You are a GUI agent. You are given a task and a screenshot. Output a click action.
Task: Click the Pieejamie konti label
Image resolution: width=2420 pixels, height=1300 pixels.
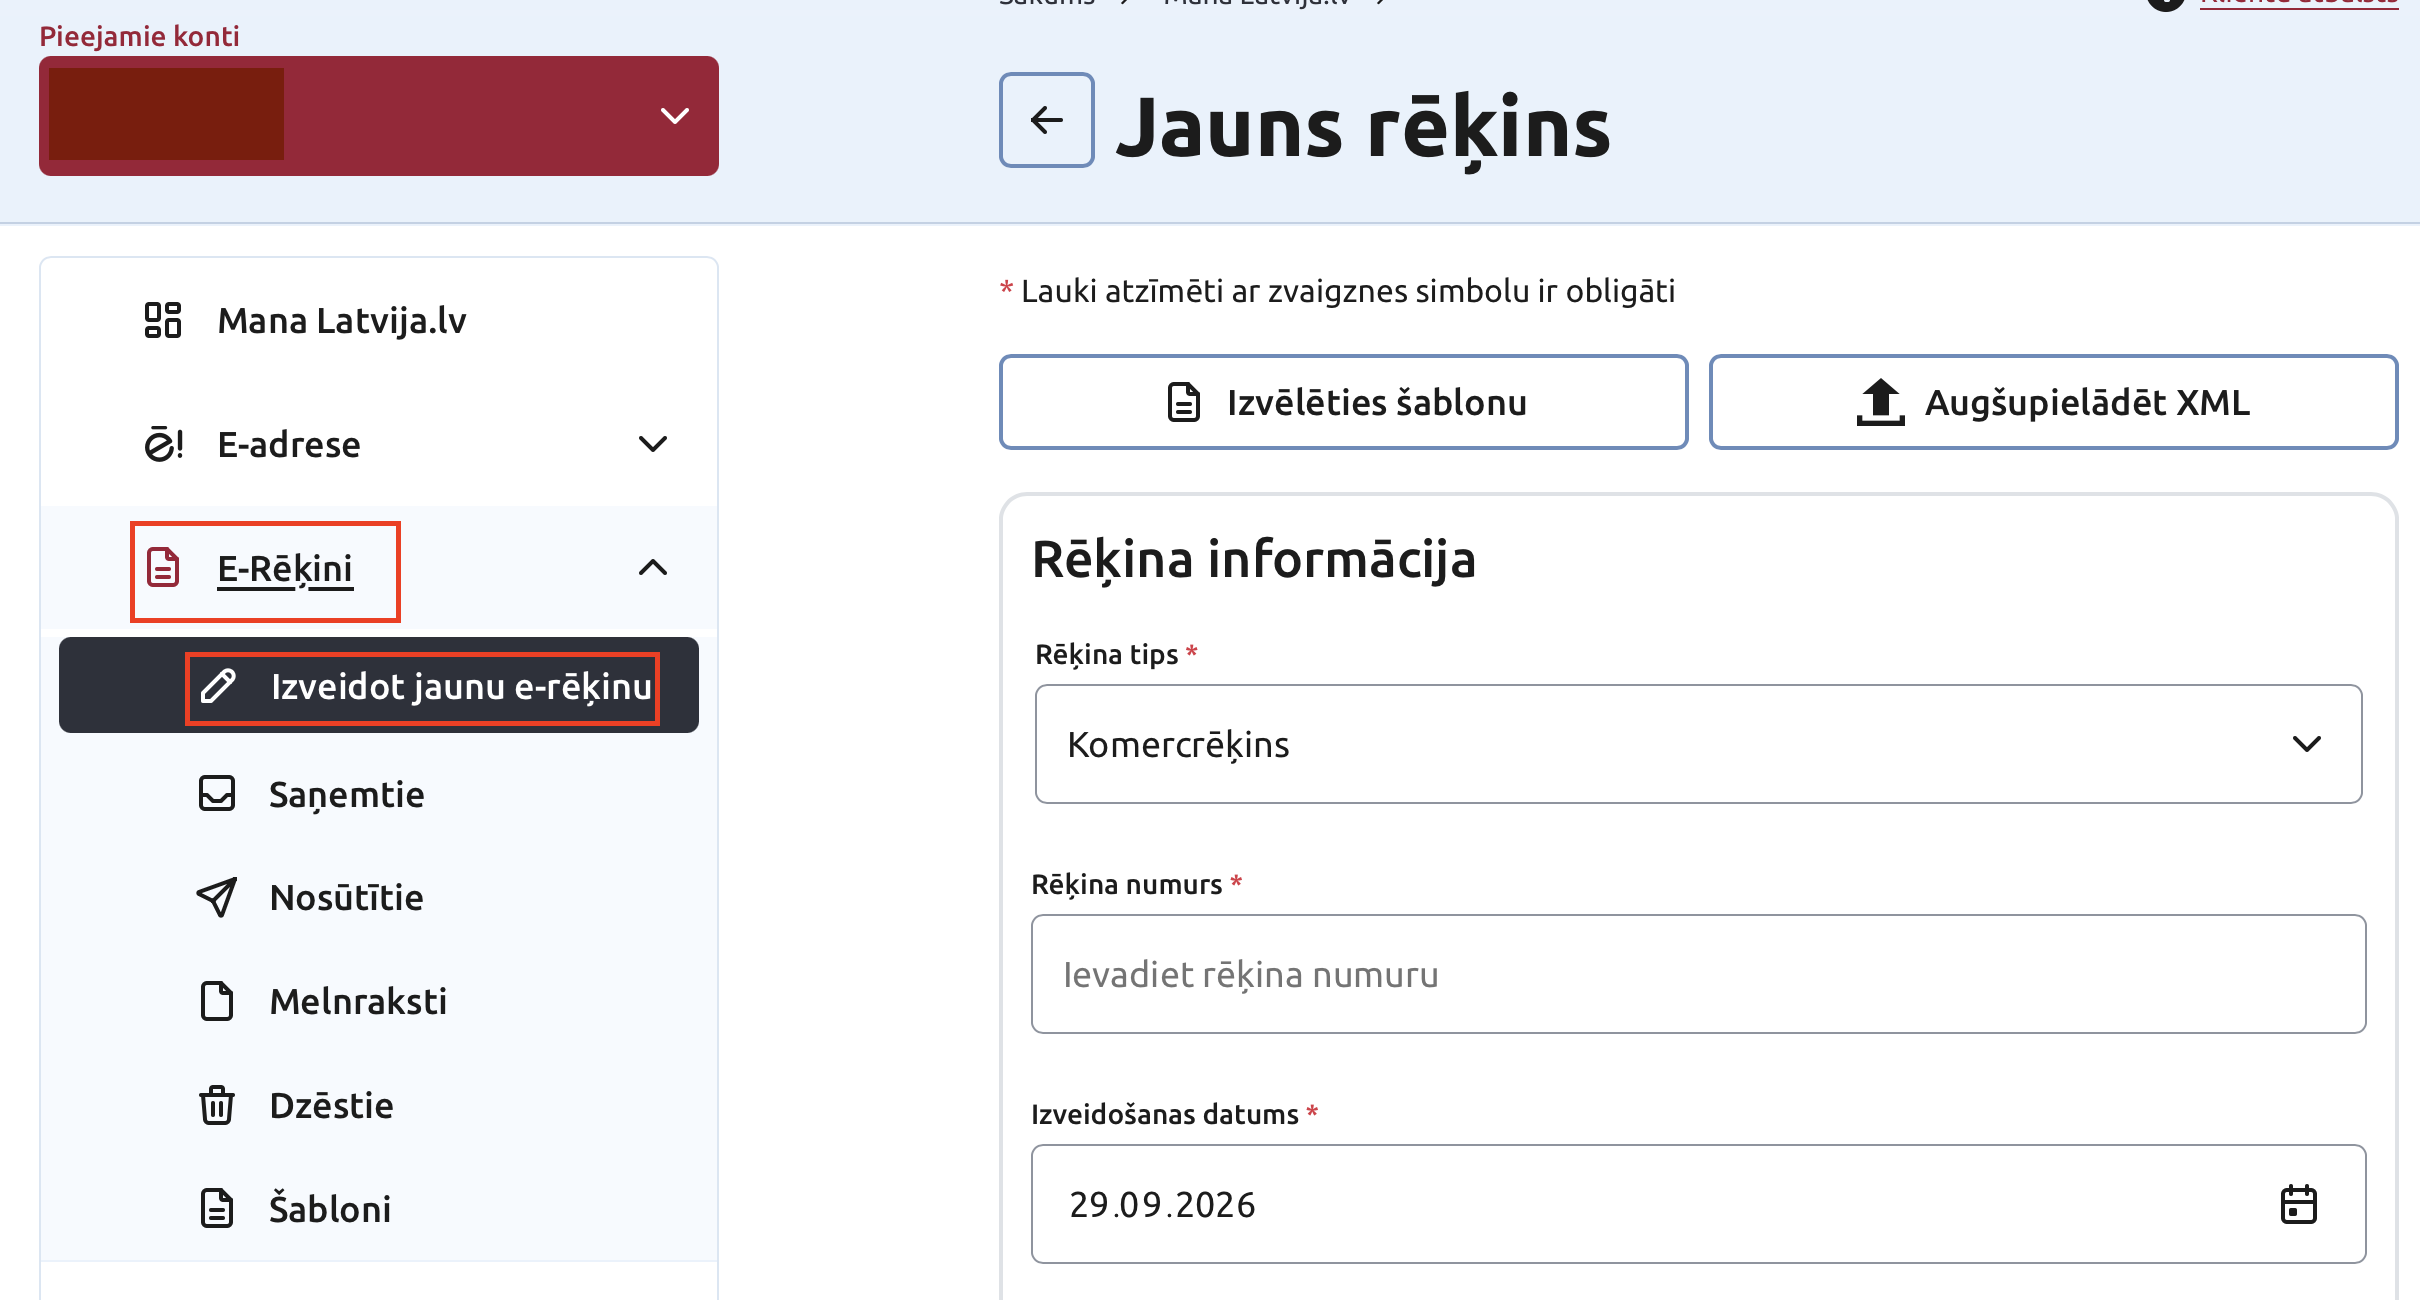click(139, 36)
